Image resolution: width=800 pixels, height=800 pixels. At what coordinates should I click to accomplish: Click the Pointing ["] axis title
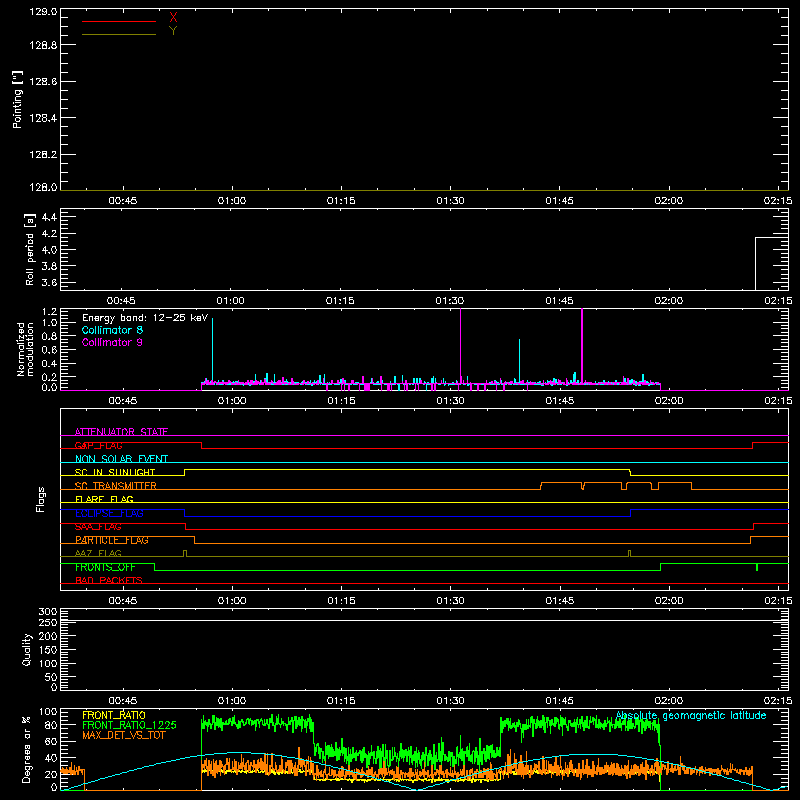pos(18,99)
